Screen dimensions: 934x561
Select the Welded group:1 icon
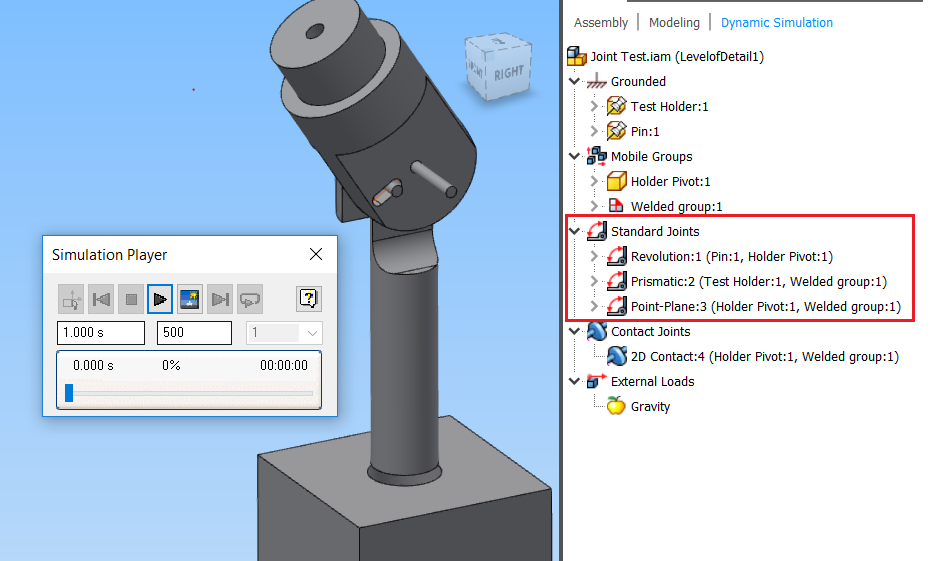[x=616, y=206]
